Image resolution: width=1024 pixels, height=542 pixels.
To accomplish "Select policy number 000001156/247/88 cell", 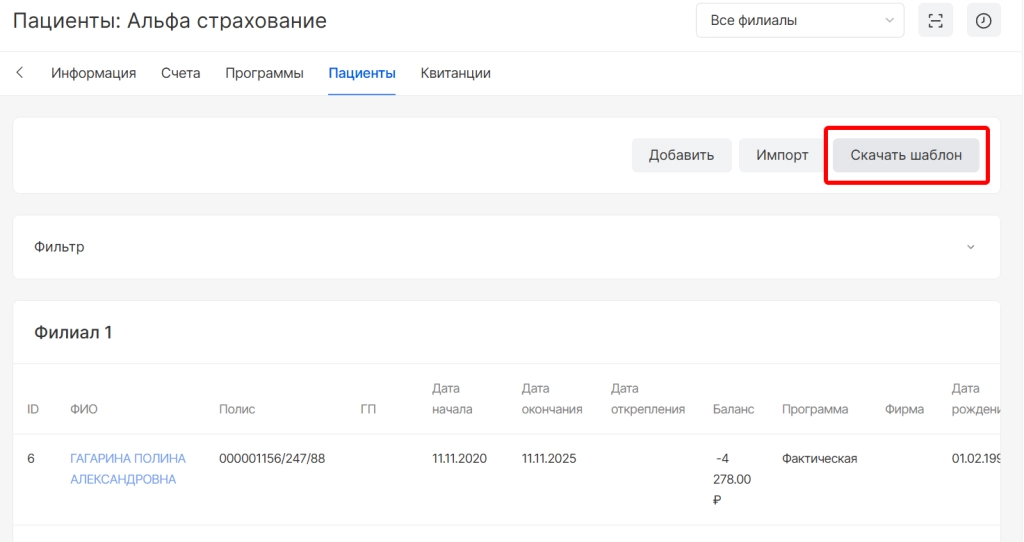I will tap(272, 459).
